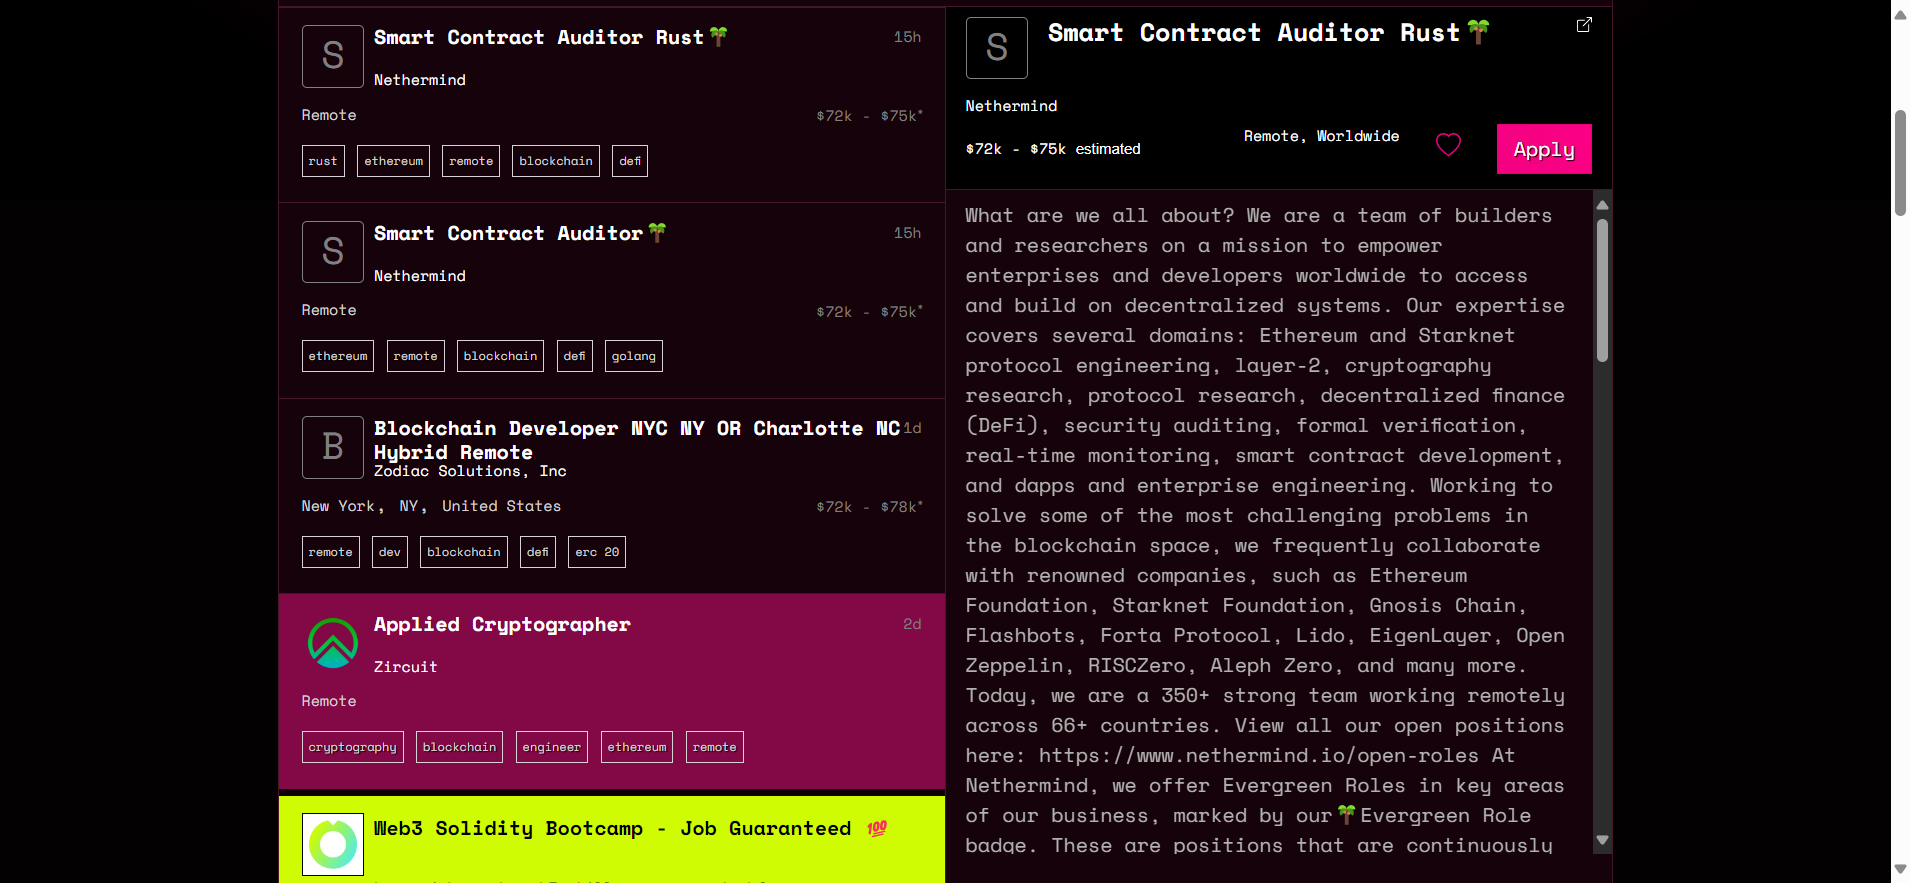Click the Web3 Solidity Bootcamp logo

point(333,844)
